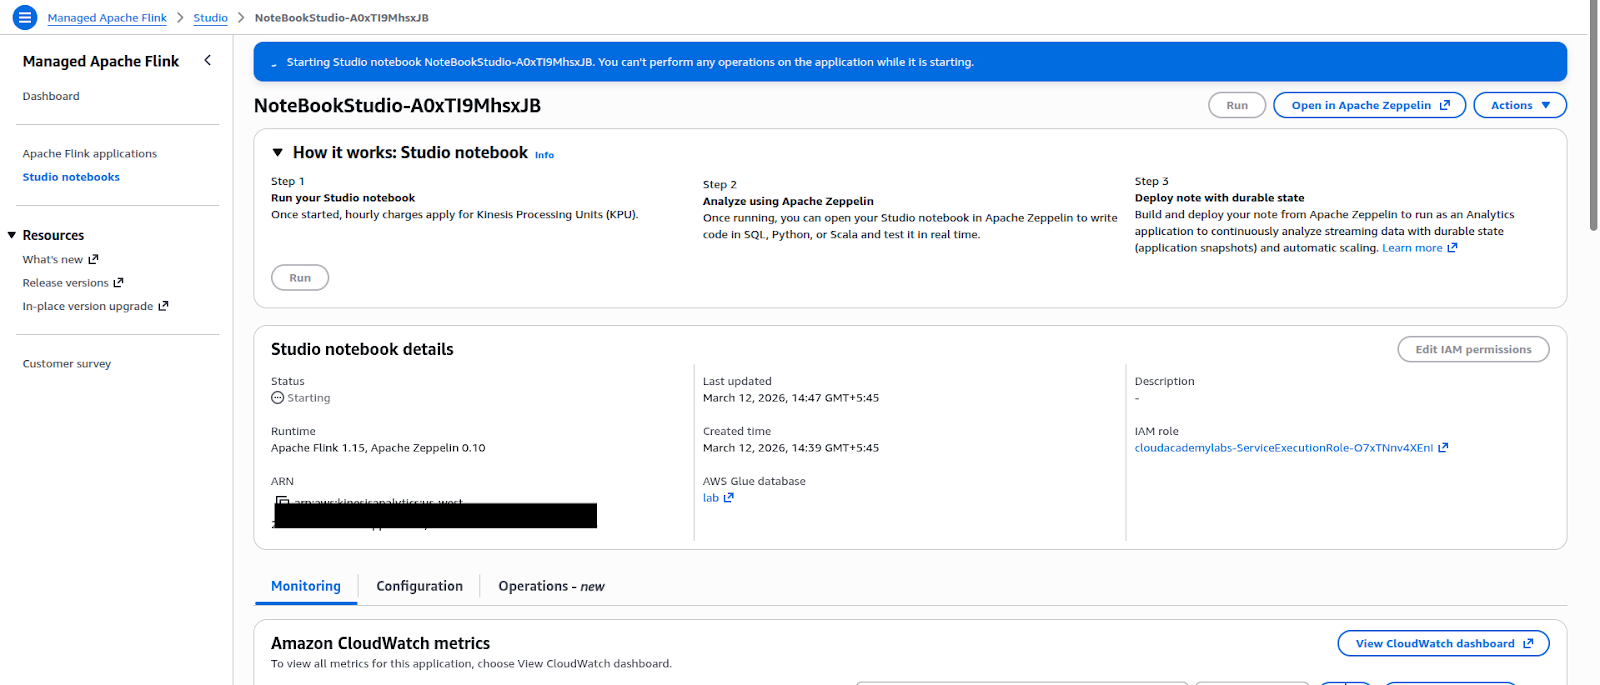Switch to the Configuration tab
Image resolution: width=1600 pixels, height=685 pixels.
tap(419, 587)
